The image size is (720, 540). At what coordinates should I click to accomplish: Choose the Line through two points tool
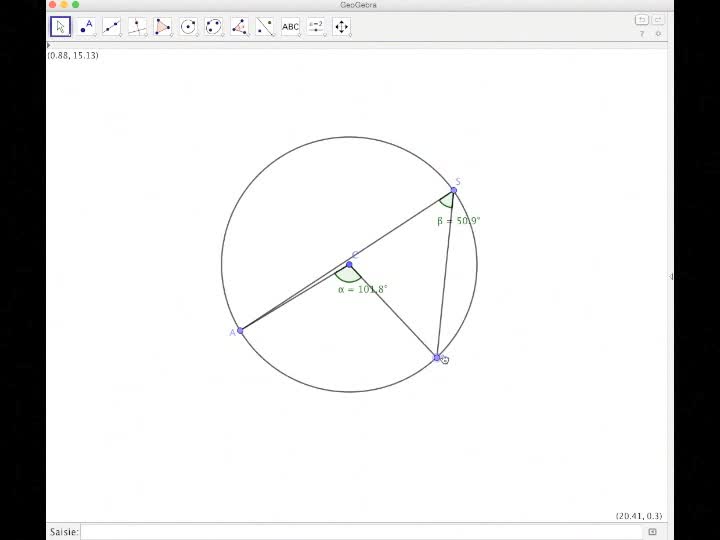pos(111,26)
